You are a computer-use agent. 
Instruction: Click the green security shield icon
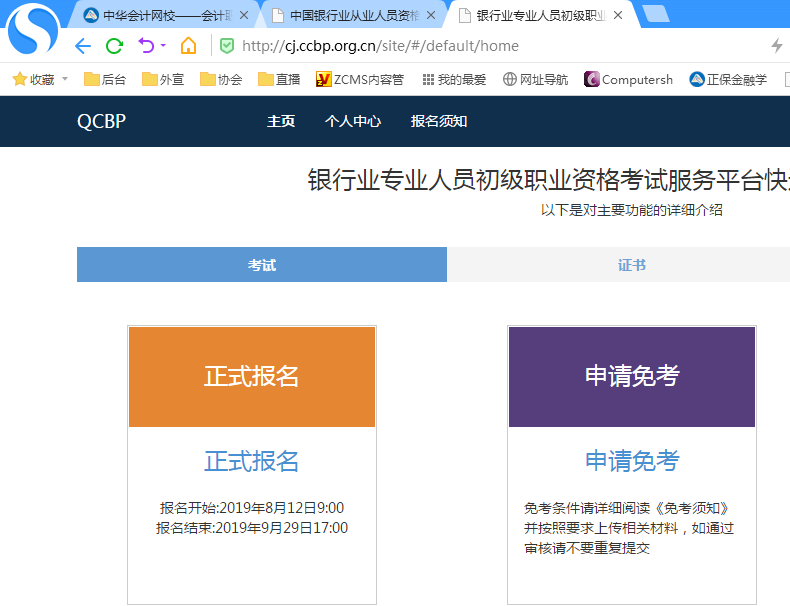(227, 46)
